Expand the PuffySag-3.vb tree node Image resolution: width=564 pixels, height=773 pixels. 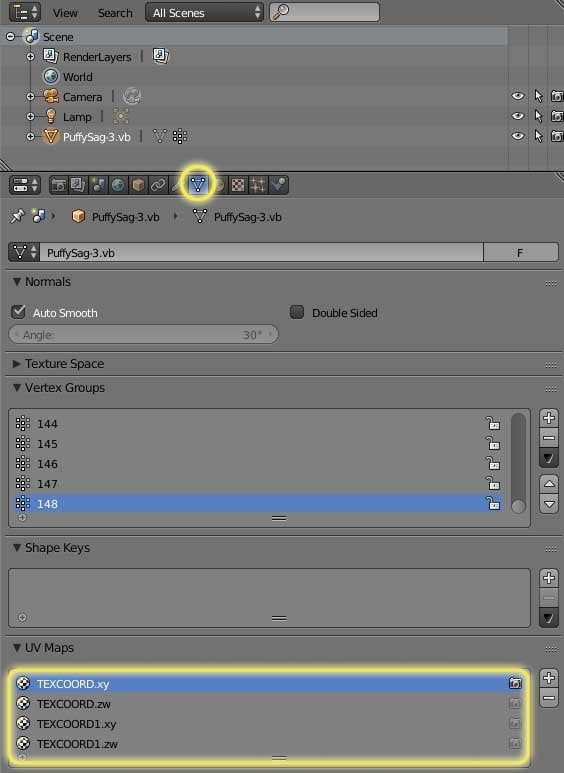coord(31,136)
